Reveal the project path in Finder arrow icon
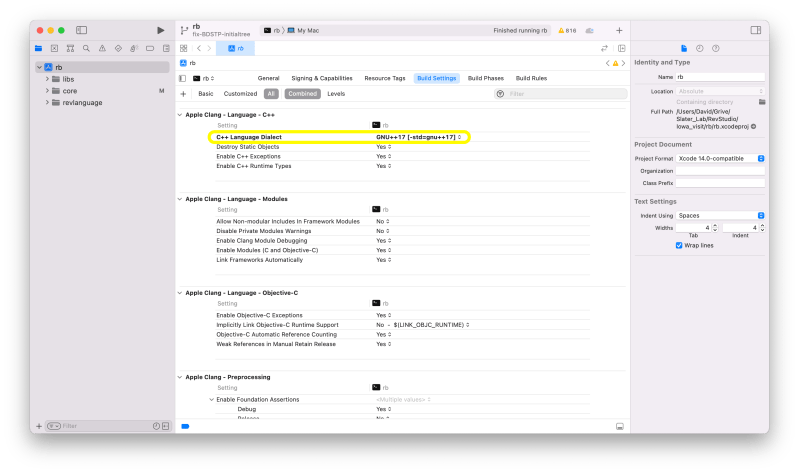The image size is (799, 473). [x=753, y=126]
